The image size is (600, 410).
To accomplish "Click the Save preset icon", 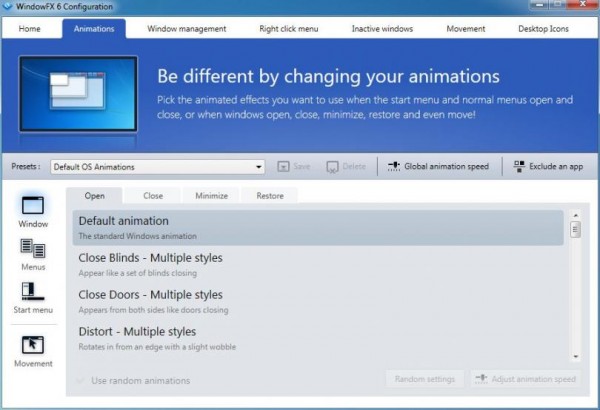I will (x=283, y=167).
